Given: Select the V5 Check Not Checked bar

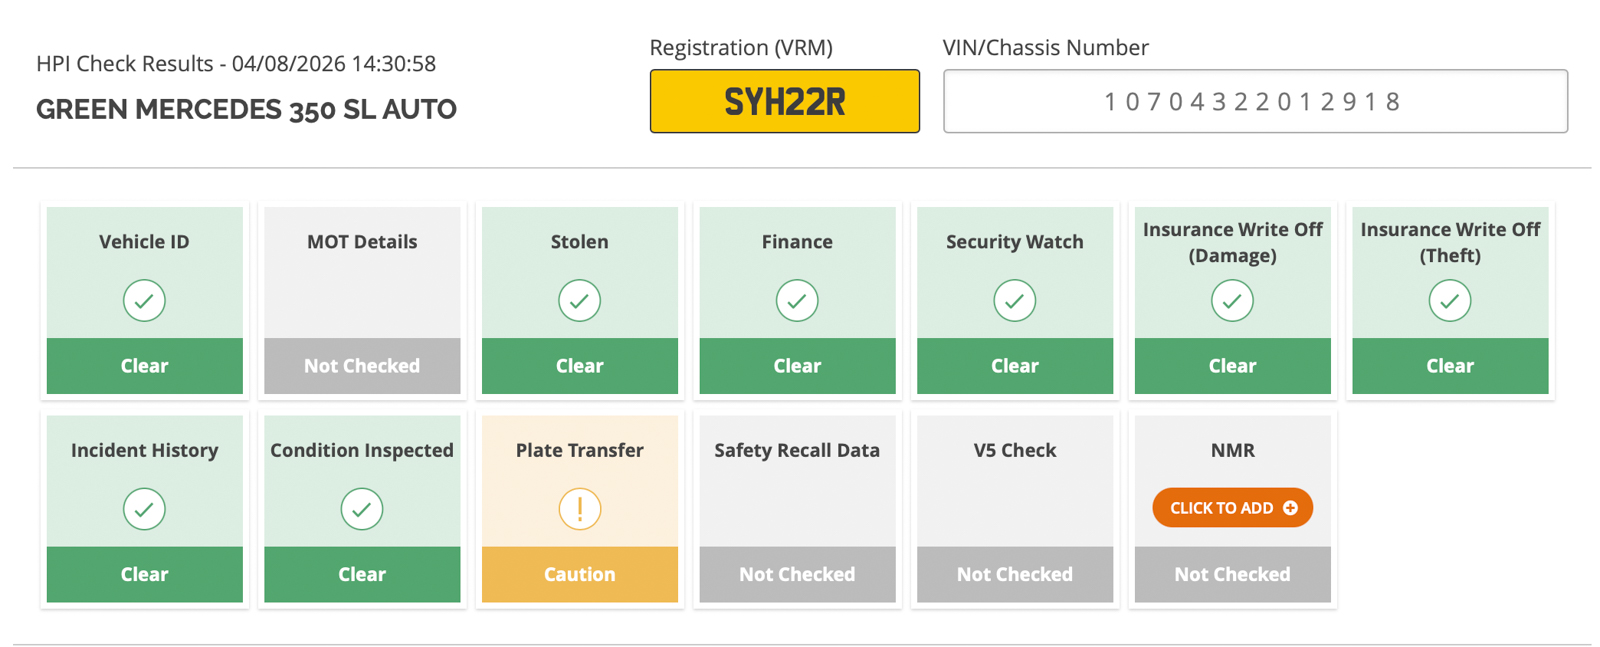Looking at the screenshot, I should tap(1014, 574).
